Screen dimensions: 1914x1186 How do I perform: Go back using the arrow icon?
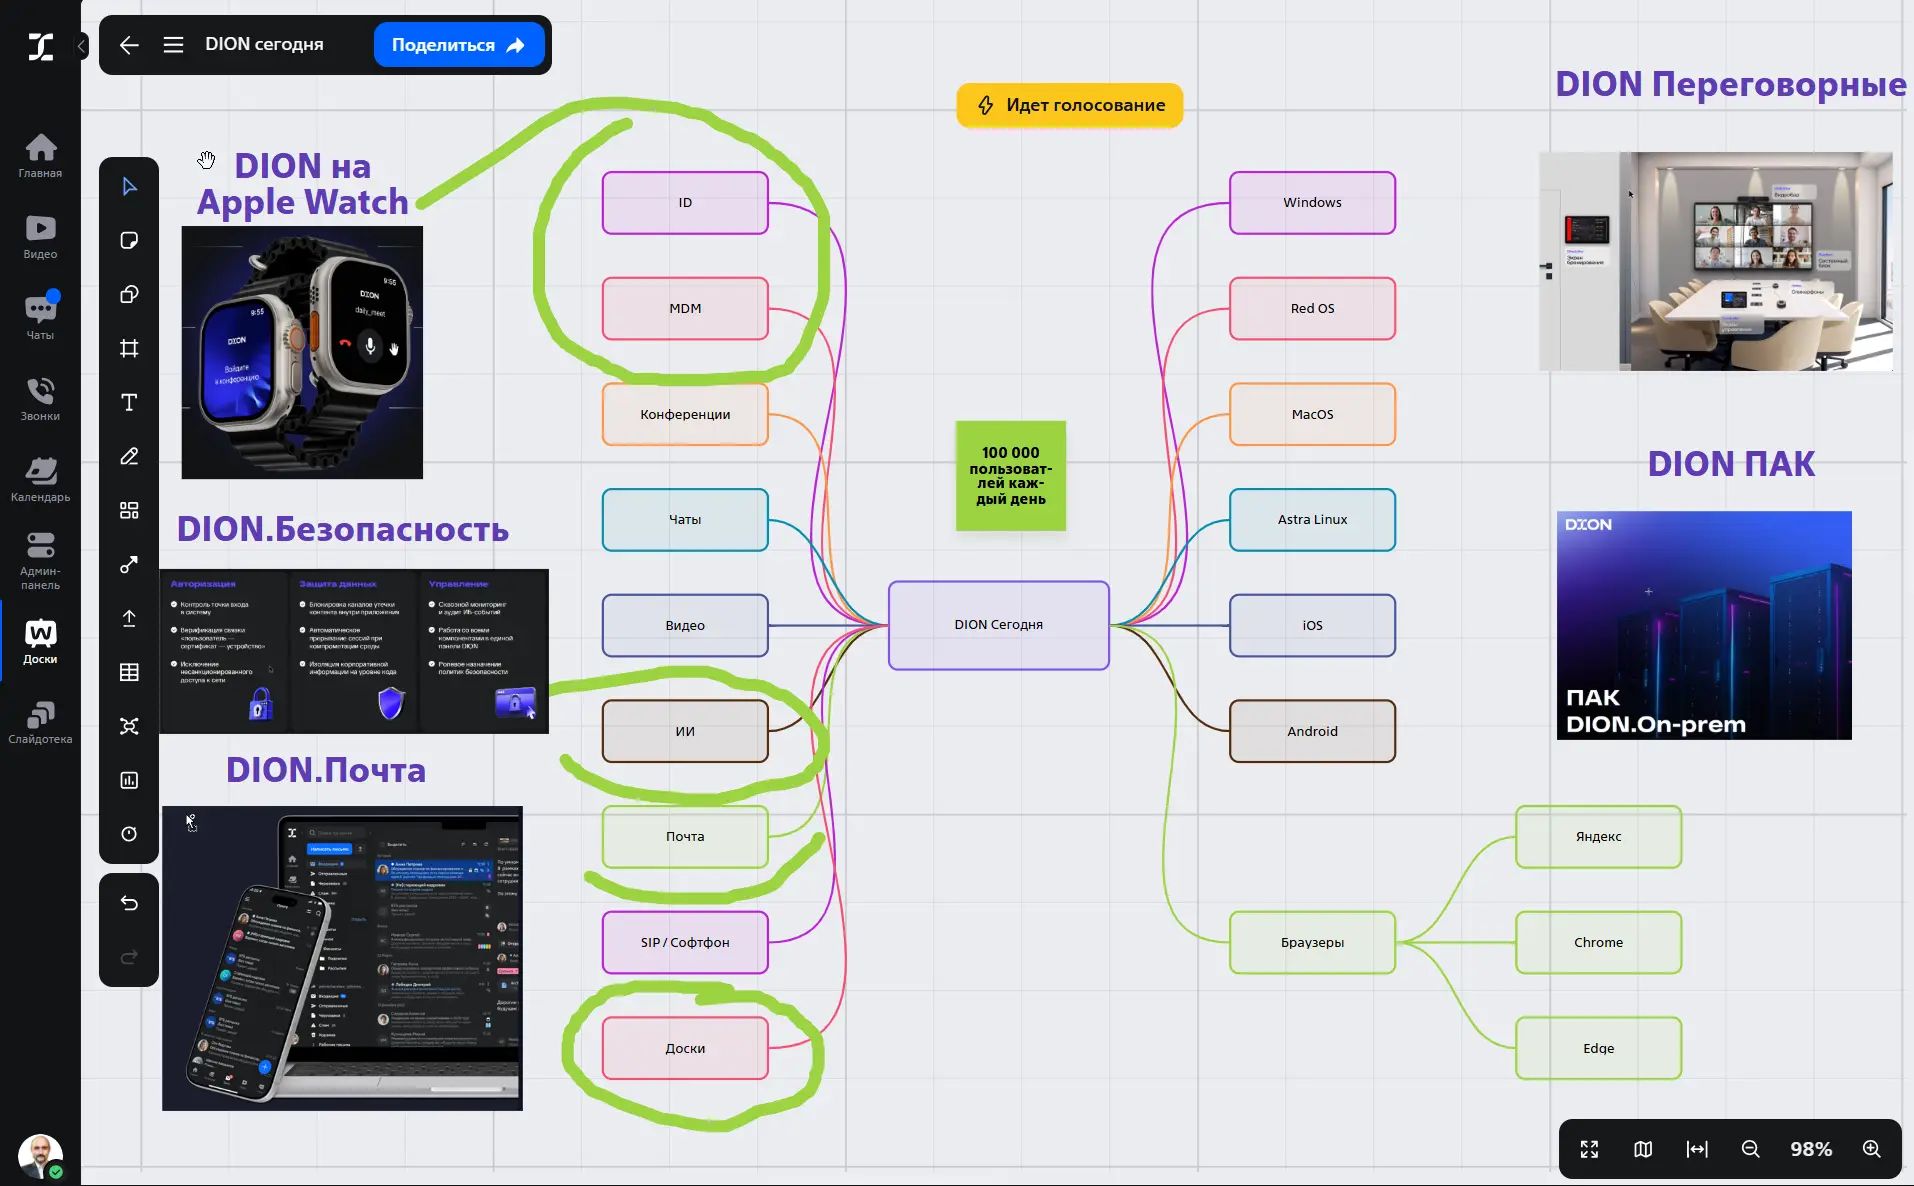129,45
